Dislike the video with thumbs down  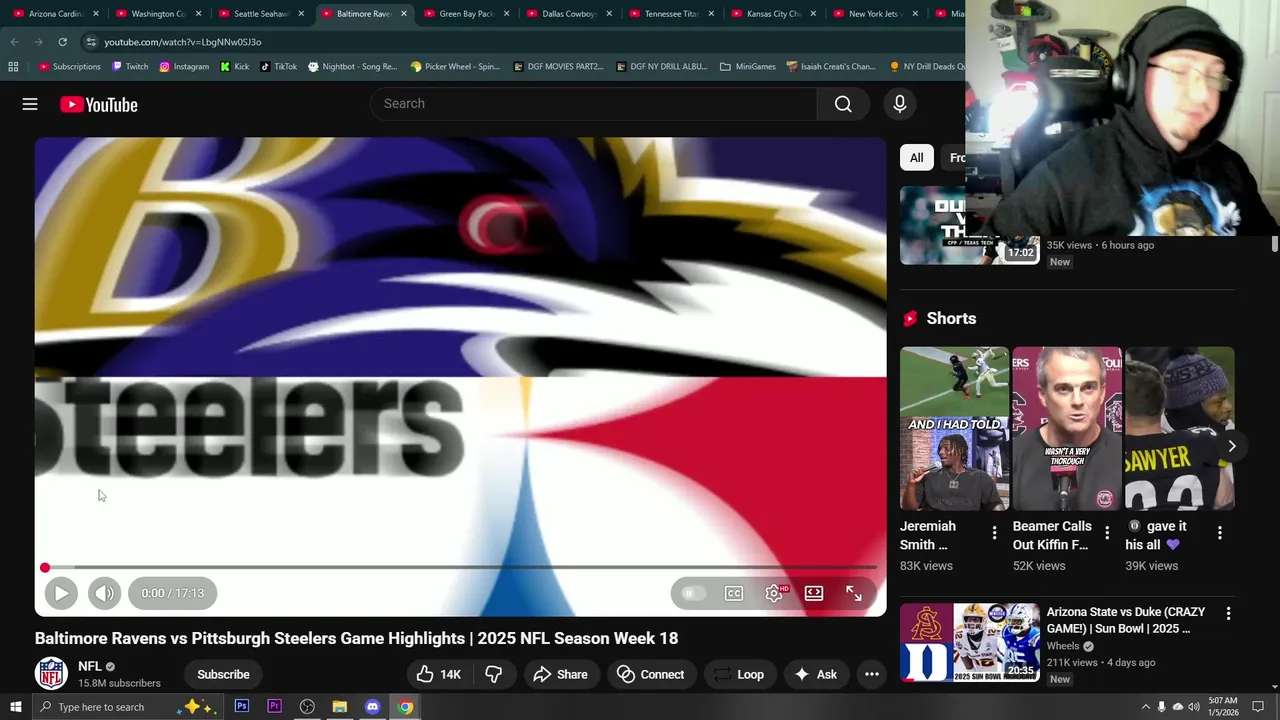[494, 674]
